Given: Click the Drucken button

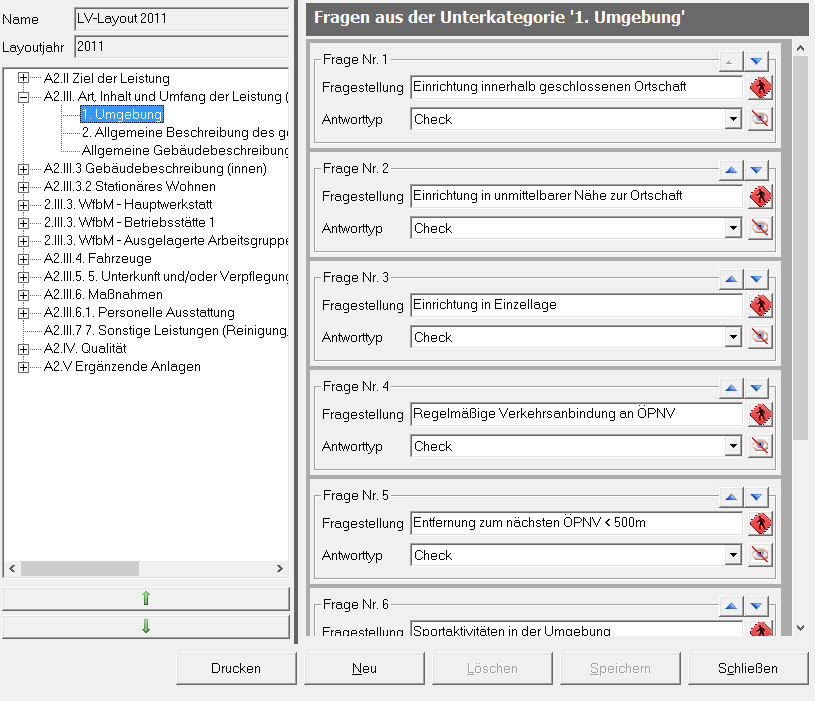Looking at the screenshot, I should (x=236, y=669).
